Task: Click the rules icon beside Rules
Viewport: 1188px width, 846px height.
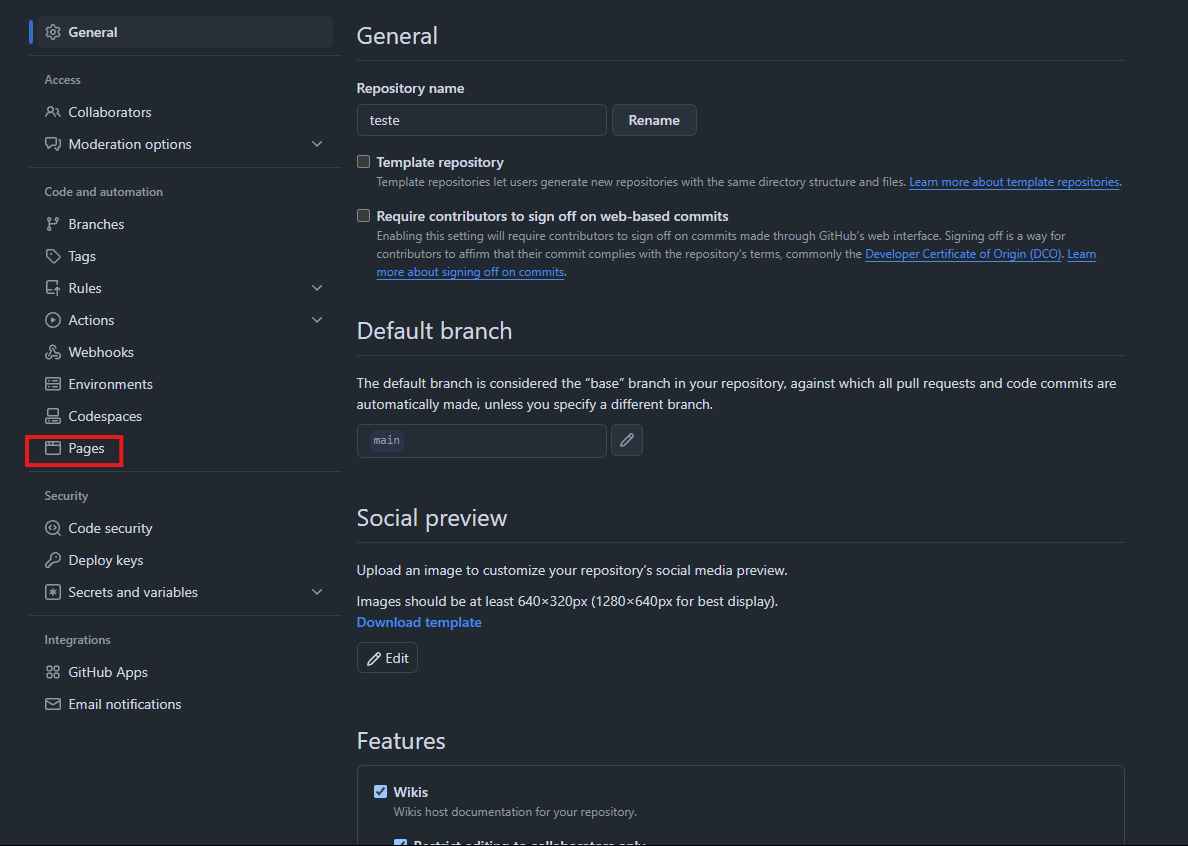Action: [x=52, y=288]
